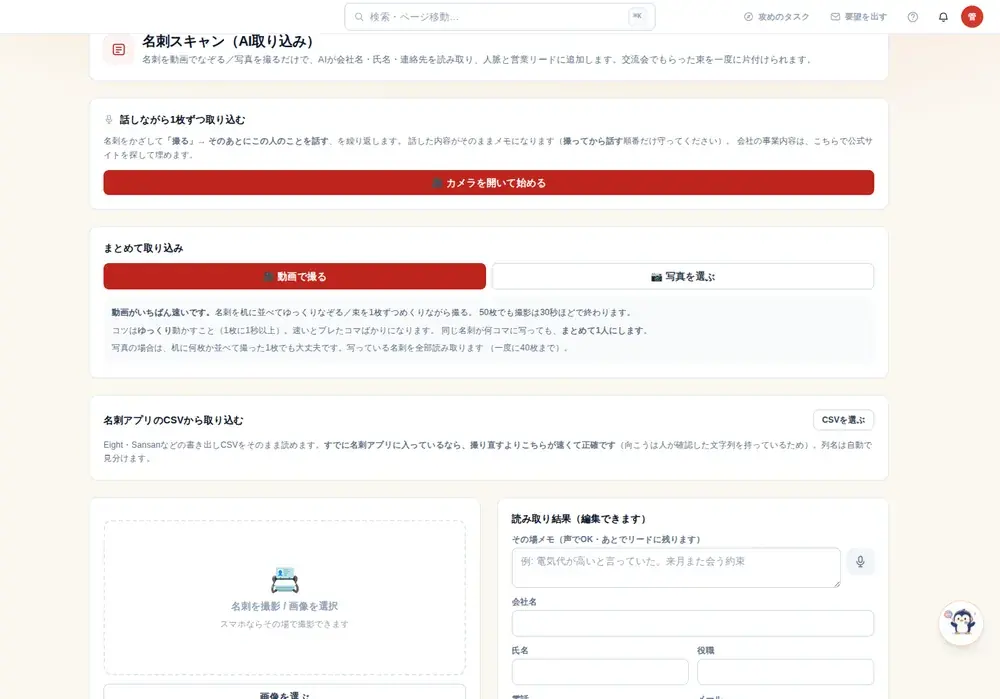Click the 役職 input field

(x=786, y=672)
